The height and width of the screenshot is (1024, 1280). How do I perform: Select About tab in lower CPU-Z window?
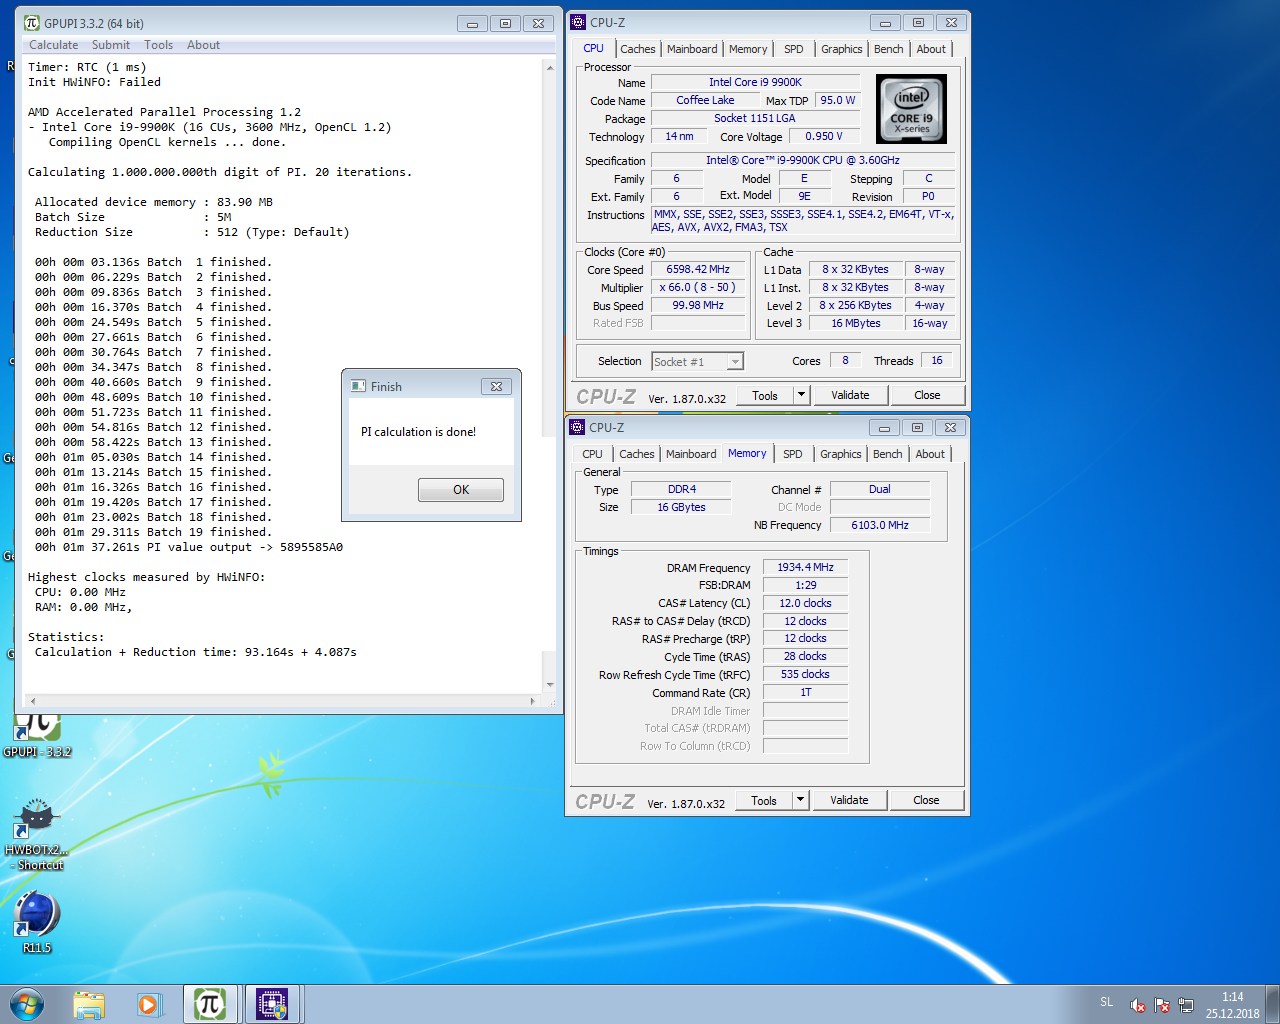pos(930,454)
